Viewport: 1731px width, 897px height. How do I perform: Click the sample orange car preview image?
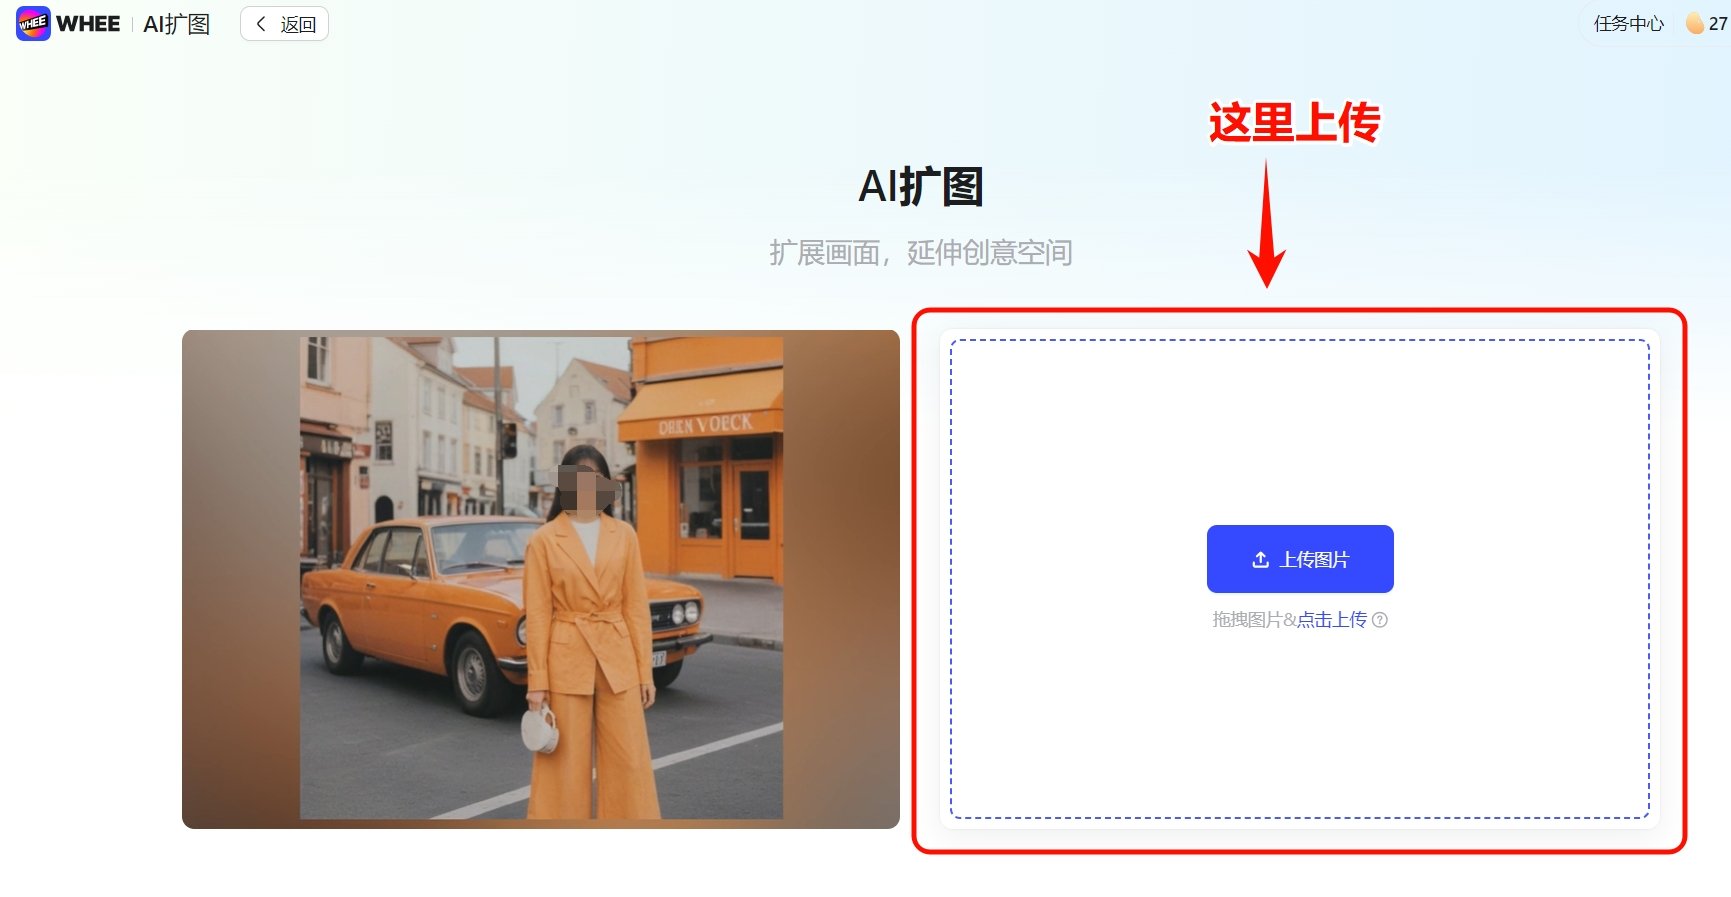(x=541, y=579)
